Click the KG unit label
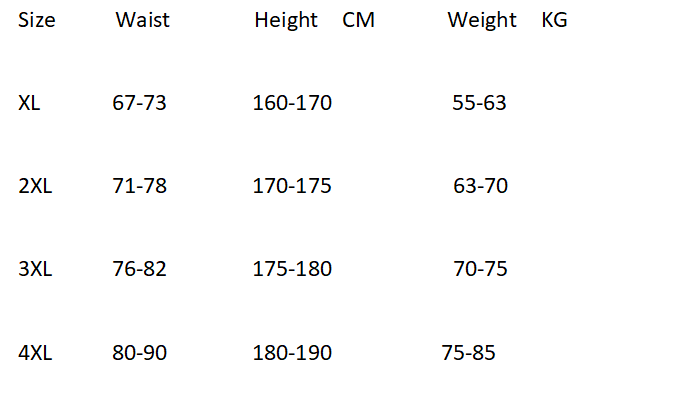 point(554,20)
